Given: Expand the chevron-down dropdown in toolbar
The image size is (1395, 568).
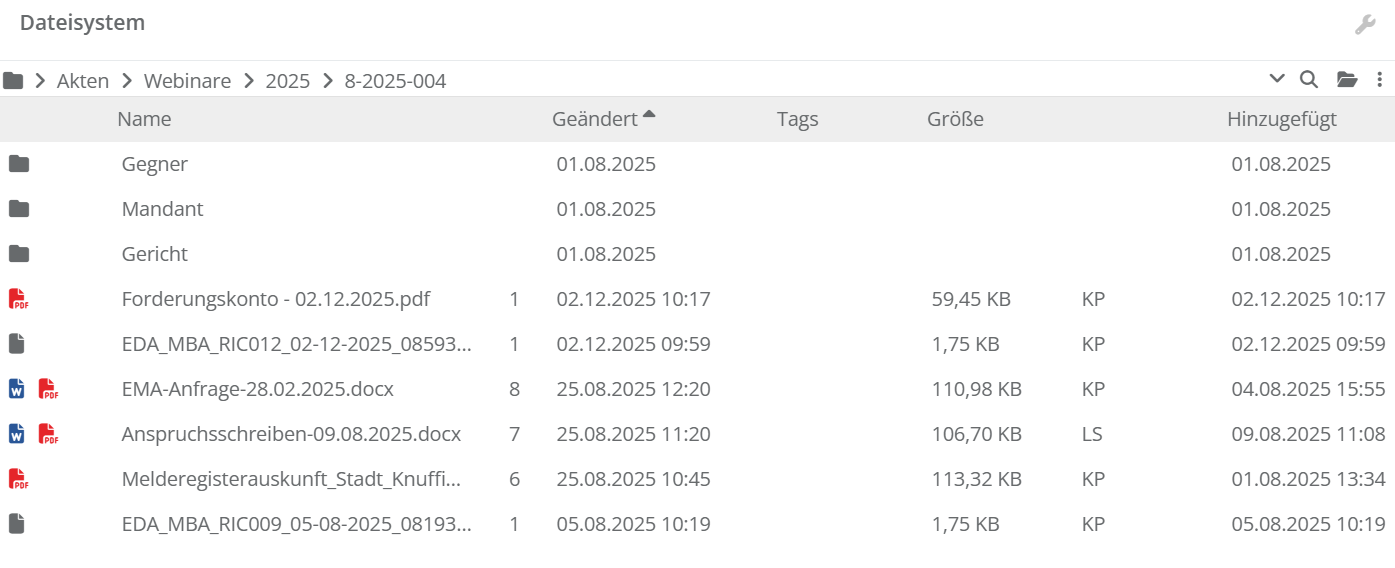Looking at the screenshot, I should pyautogui.click(x=1277, y=80).
